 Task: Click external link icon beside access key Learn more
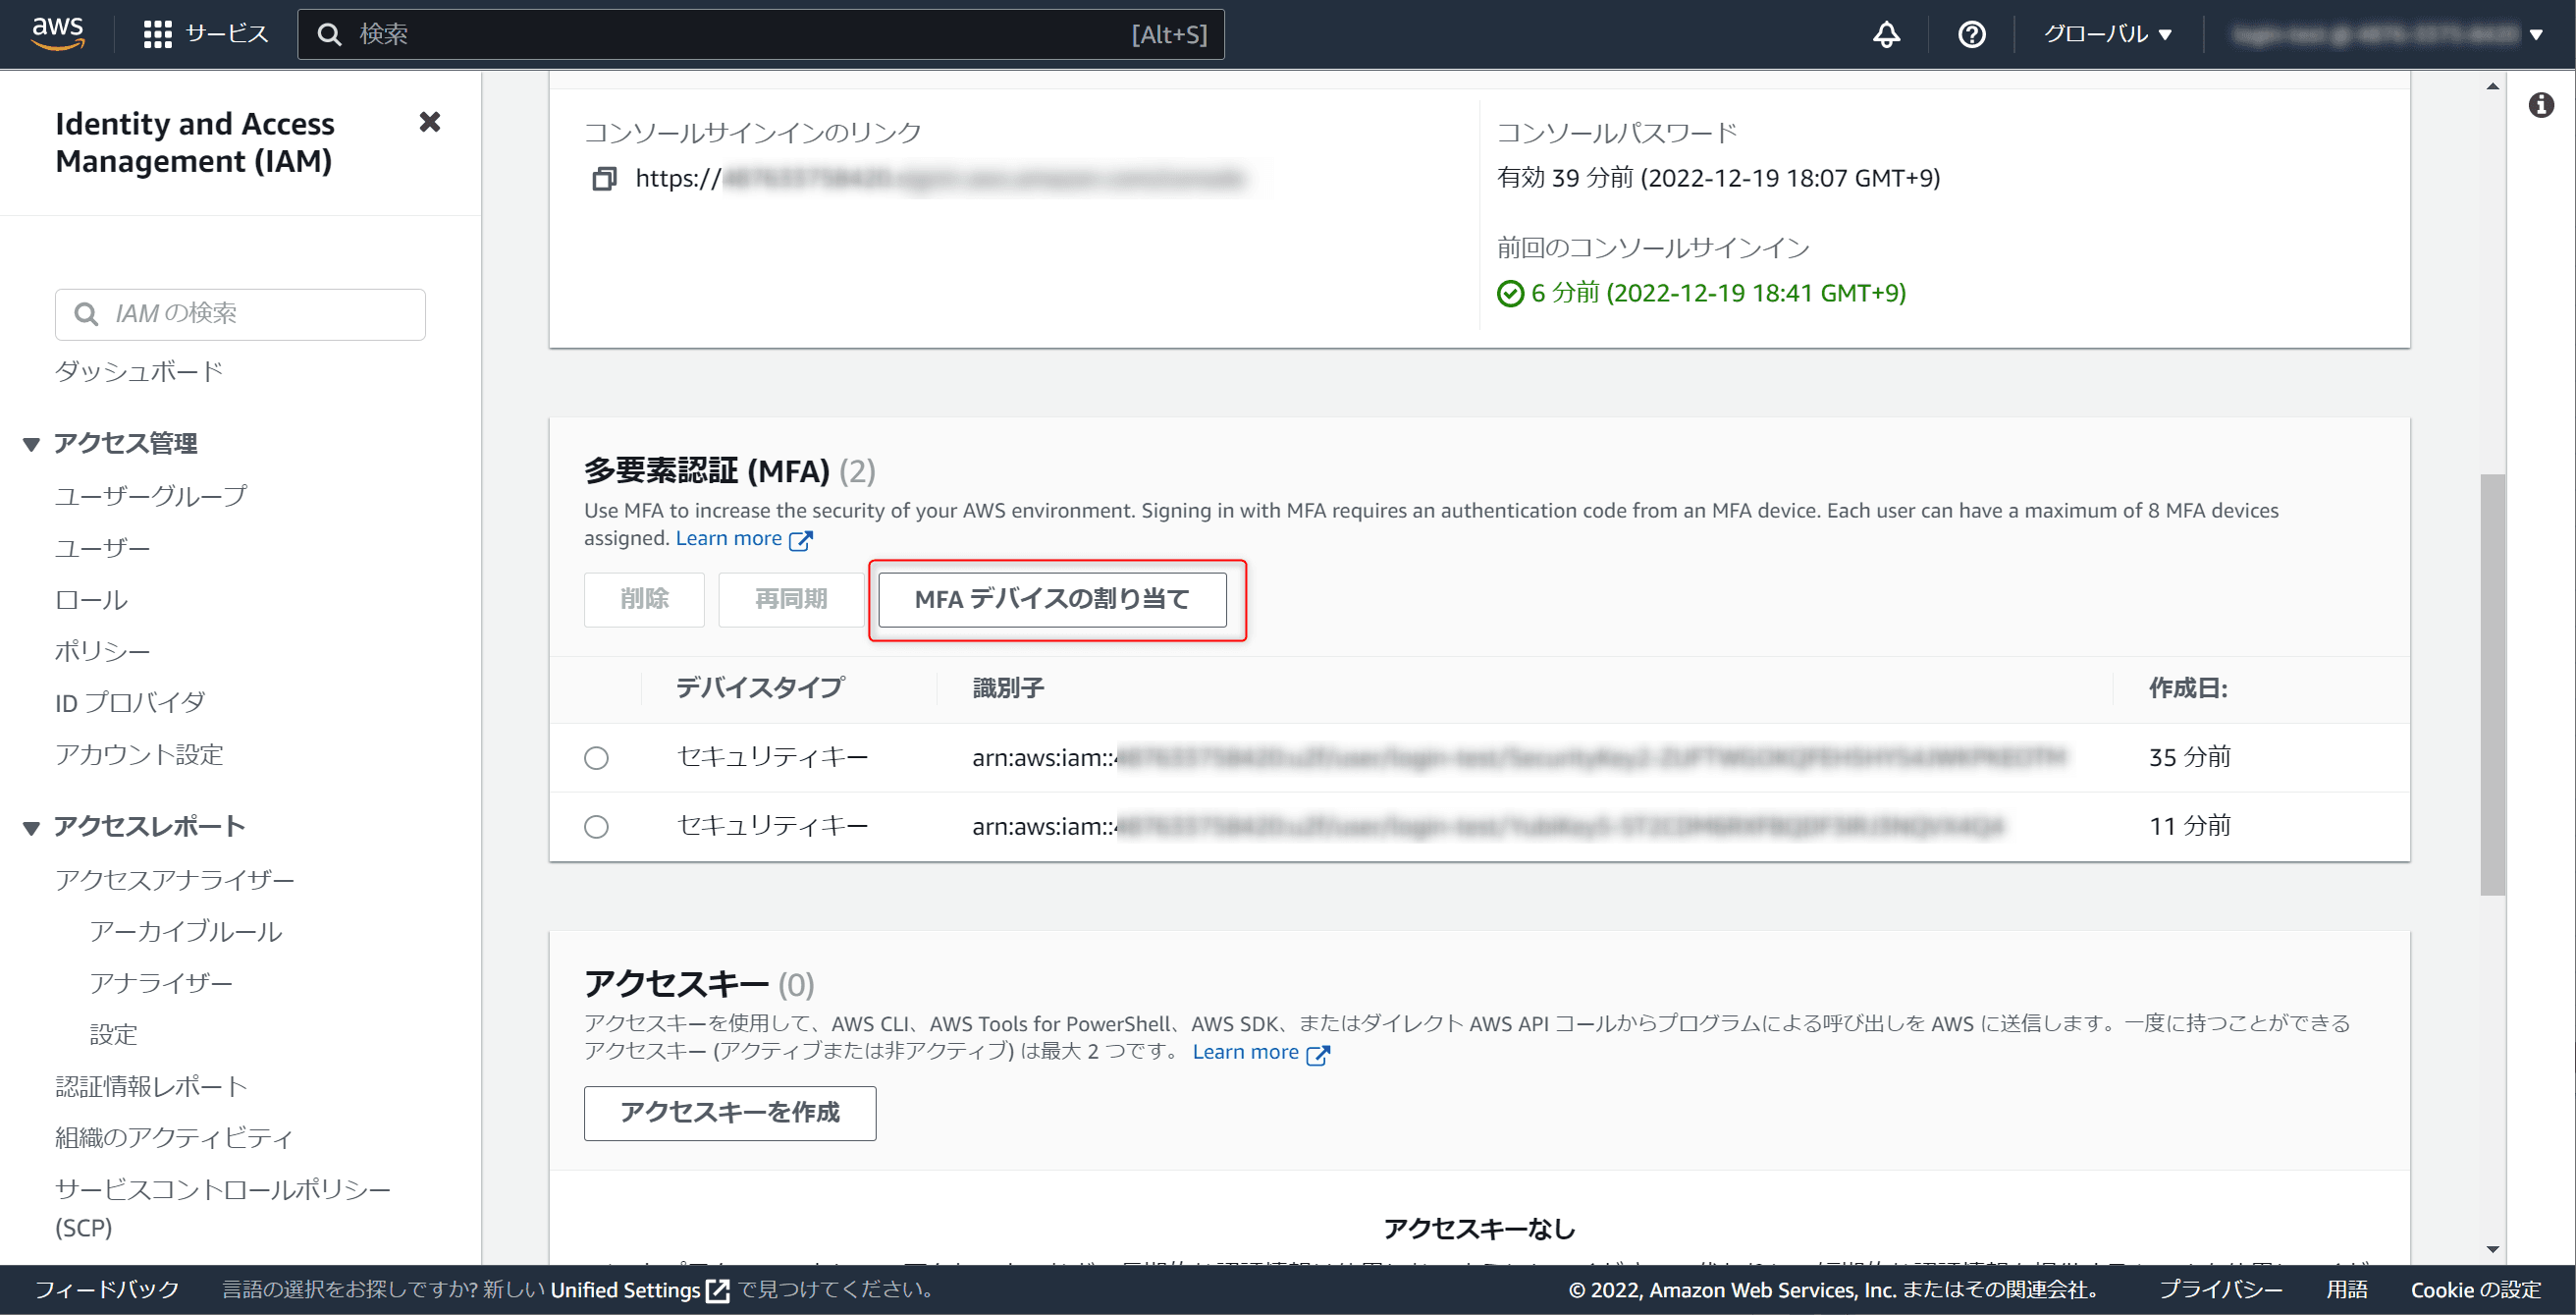[1317, 1054]
